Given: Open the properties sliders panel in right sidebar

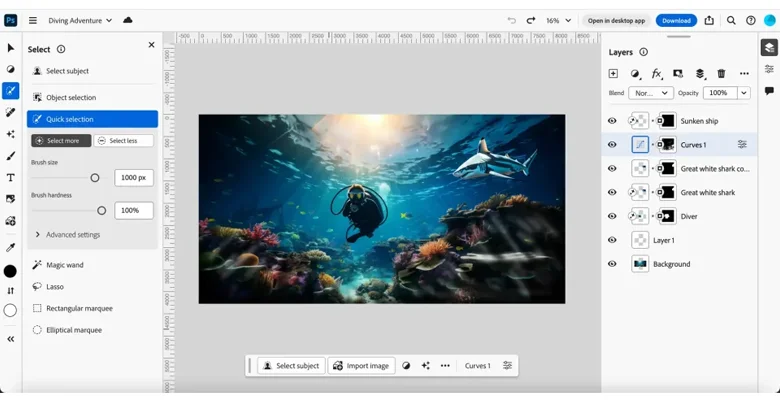Looking at the screenshot, I should coord(769,69).
